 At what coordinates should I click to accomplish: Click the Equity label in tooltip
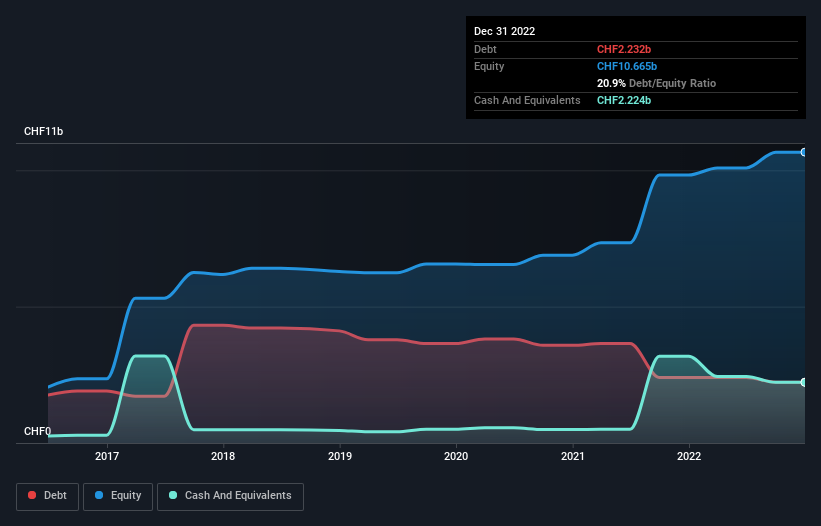(489, 66)
